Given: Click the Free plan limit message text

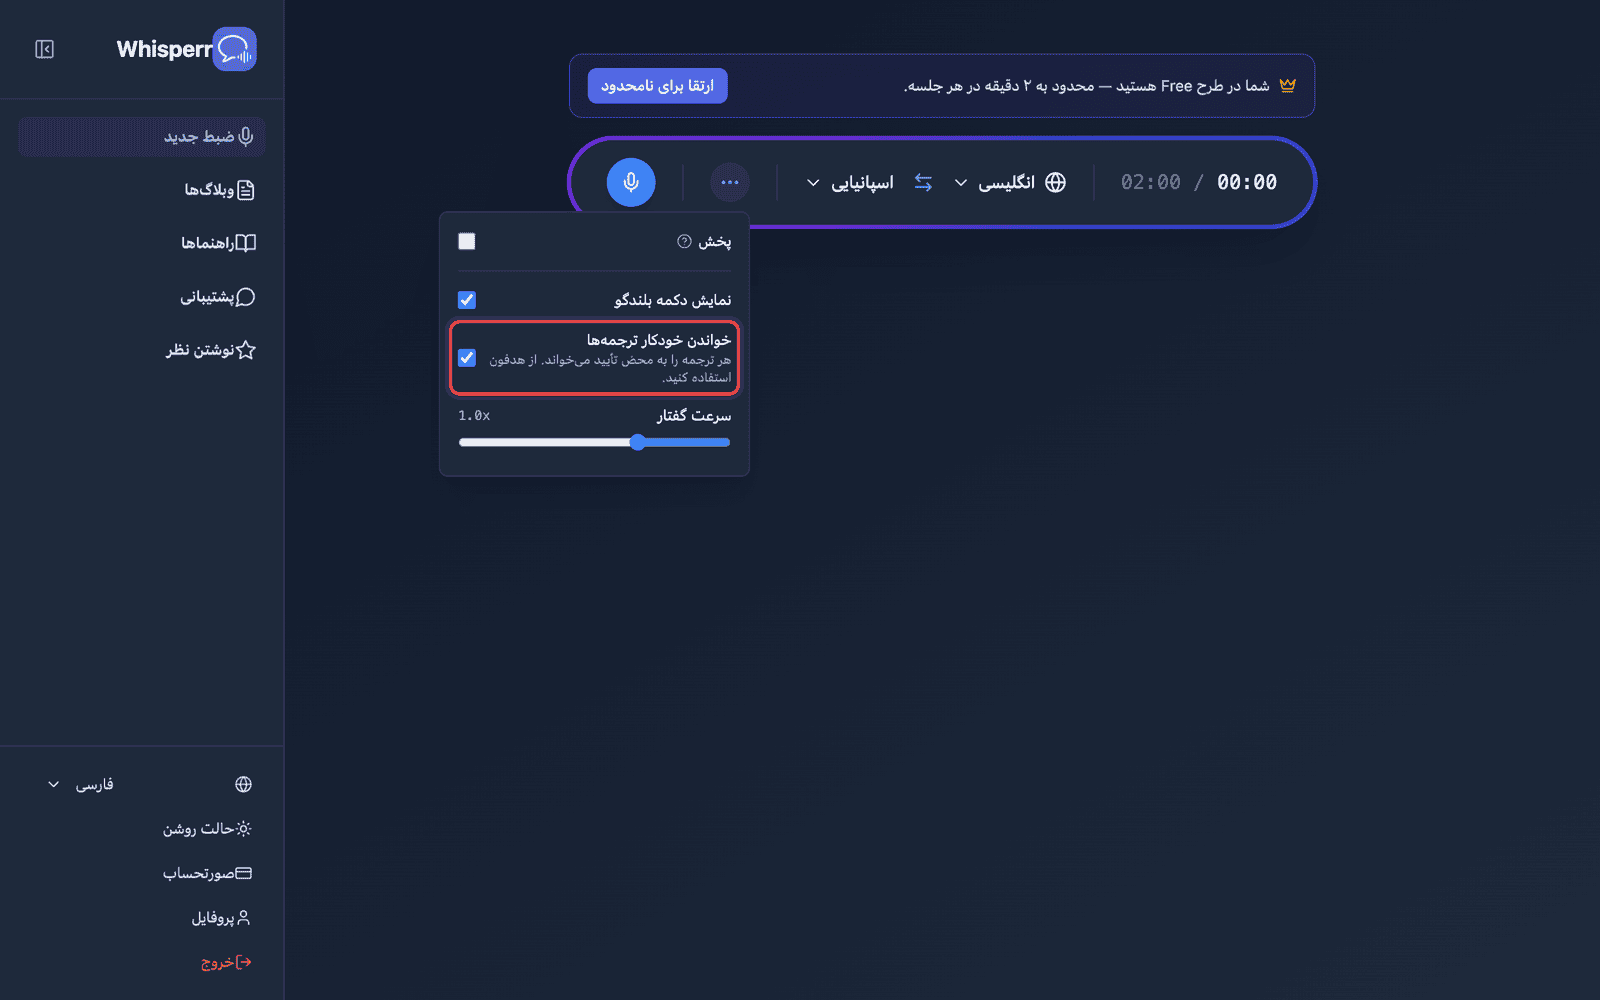Looking at the screenshot, I should [1086, 86].
